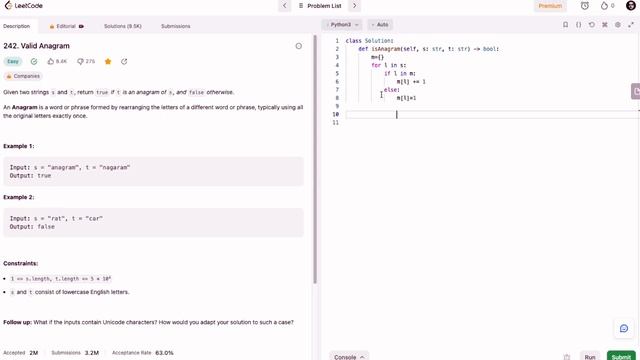Click the keyboard shortcuts icon
The width and height of the screenshot is (640, 360).
coord(604,25)
